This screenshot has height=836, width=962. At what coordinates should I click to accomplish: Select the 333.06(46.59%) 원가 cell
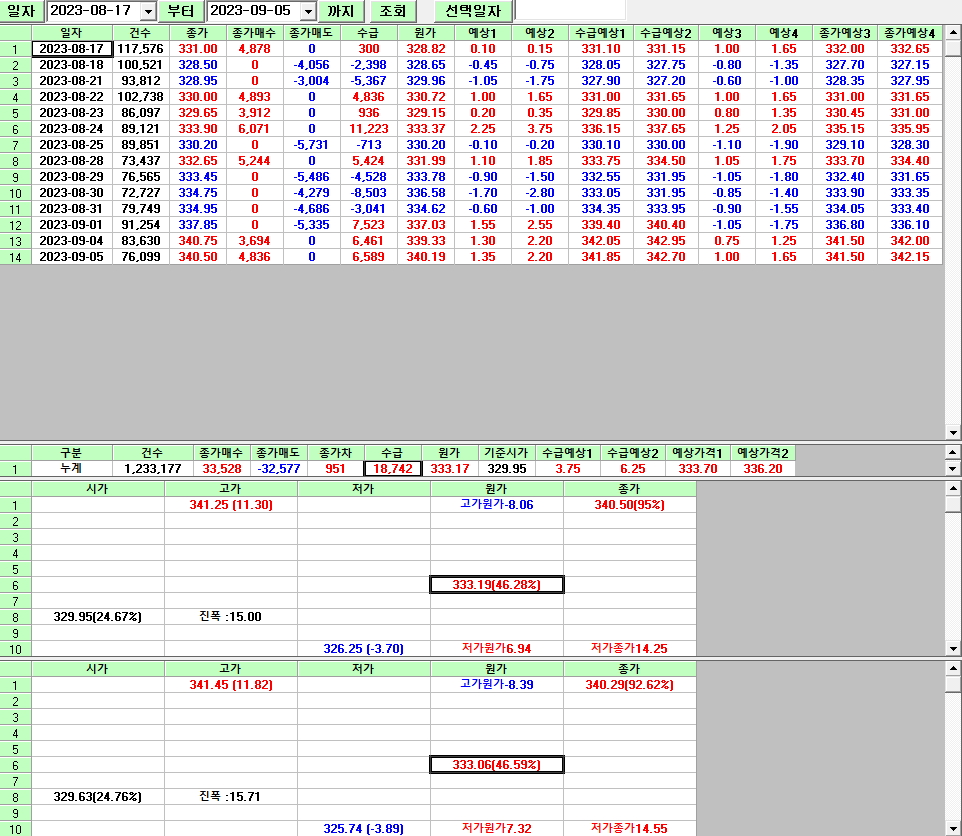496,765
